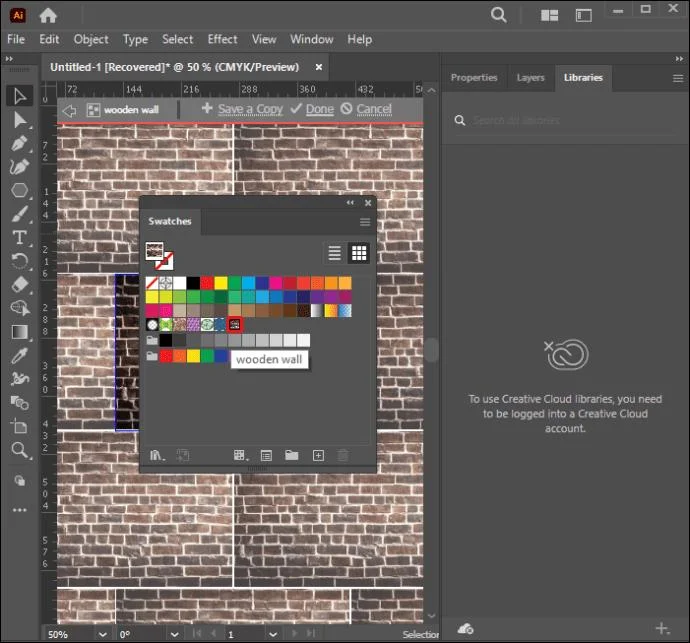Activate the Zoom tool
This screenshot has width=690, height=643.
(20, 450)
